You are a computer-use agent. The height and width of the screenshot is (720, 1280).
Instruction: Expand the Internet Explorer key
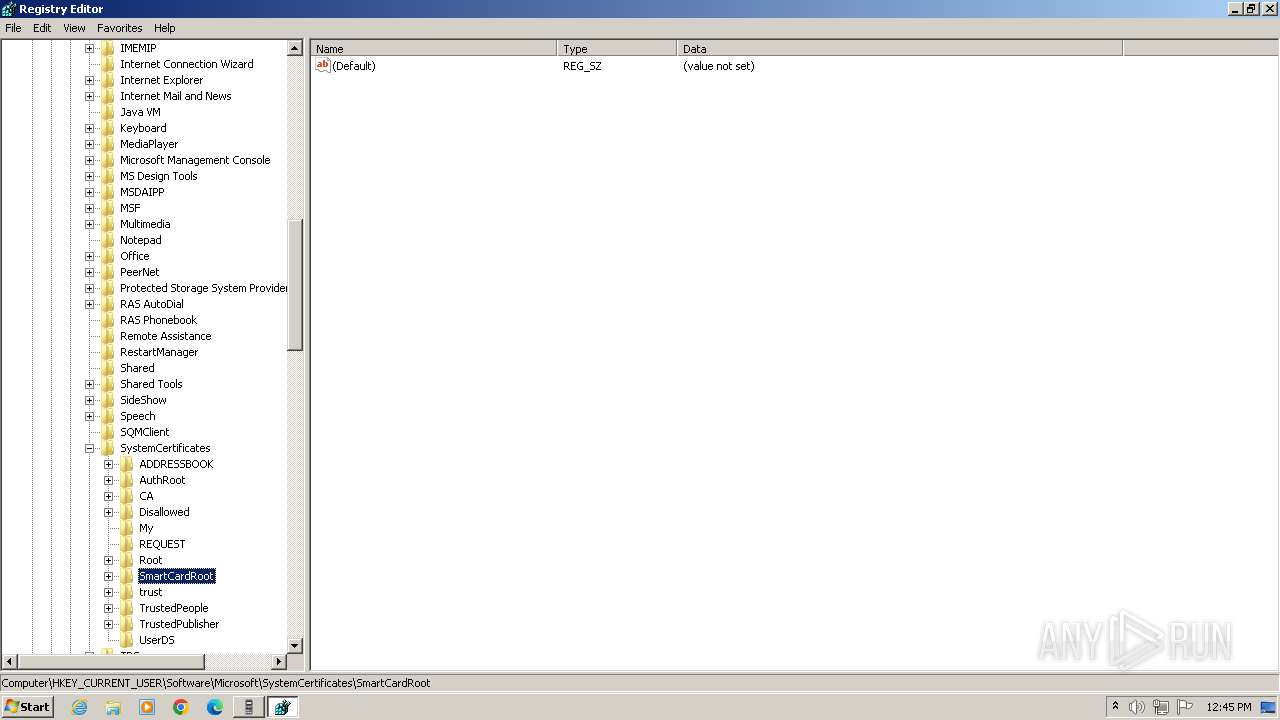point(89,80)
